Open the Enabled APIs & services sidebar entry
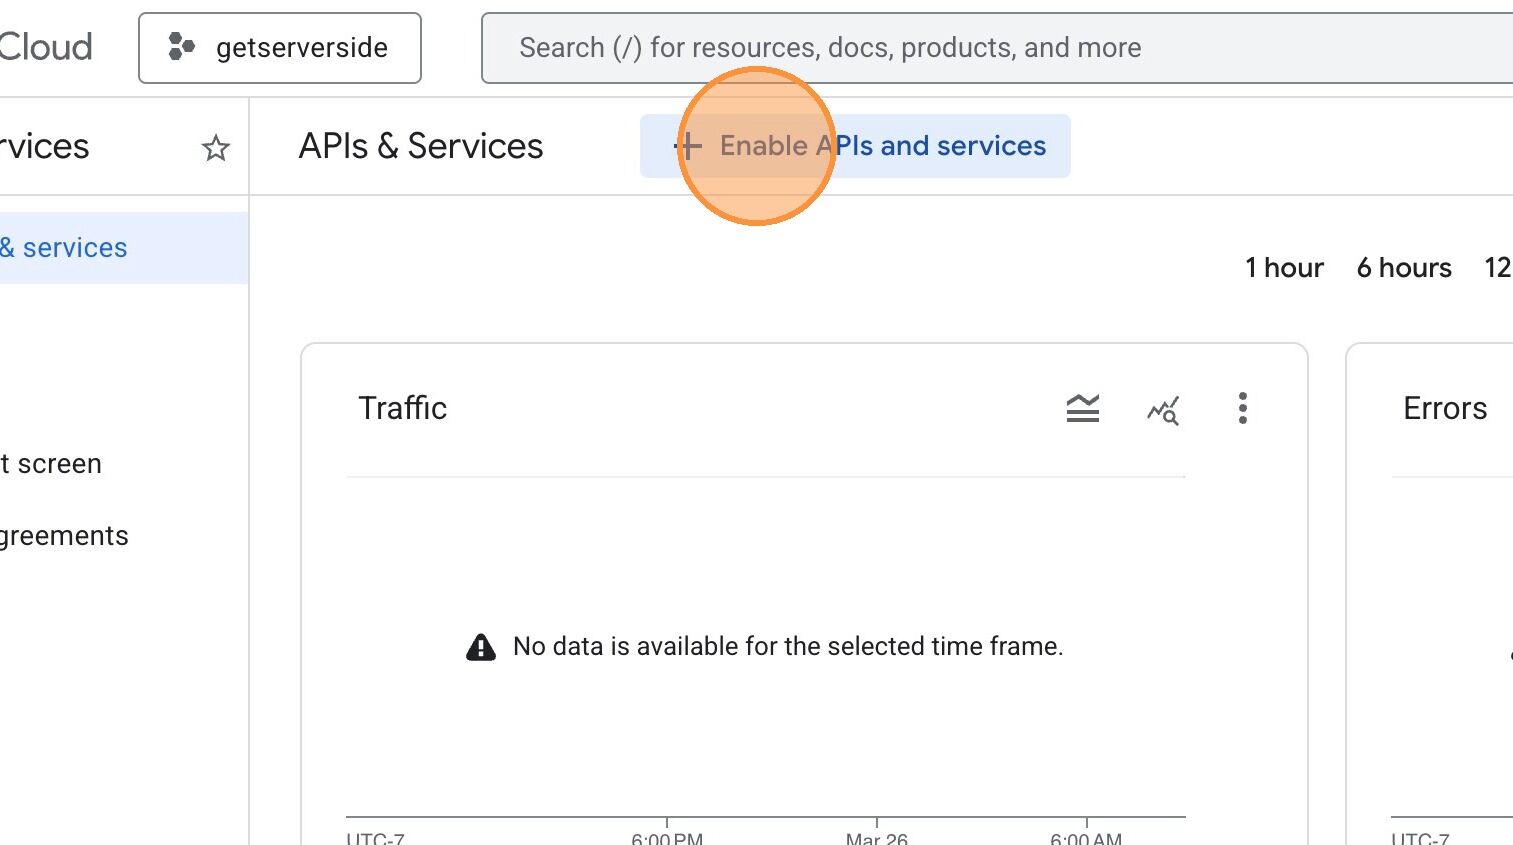Image resolution: width=1513 pixels, height=845 pixels. [x=64, y=247]
